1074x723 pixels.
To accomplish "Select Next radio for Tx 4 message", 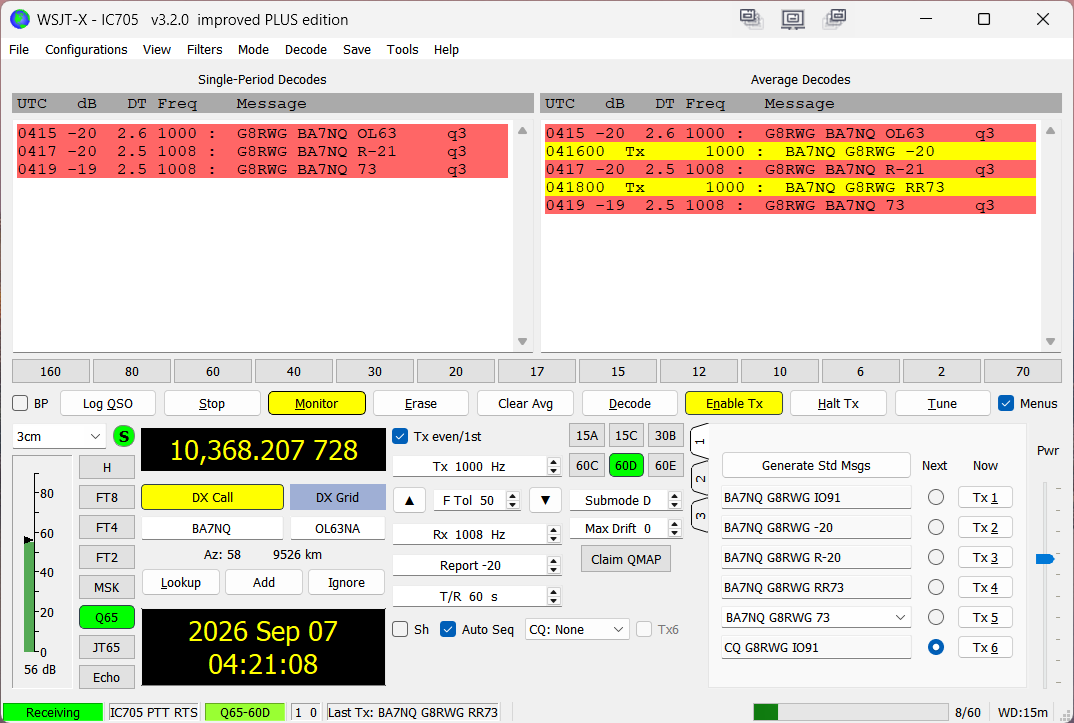I will pos(936,587).
